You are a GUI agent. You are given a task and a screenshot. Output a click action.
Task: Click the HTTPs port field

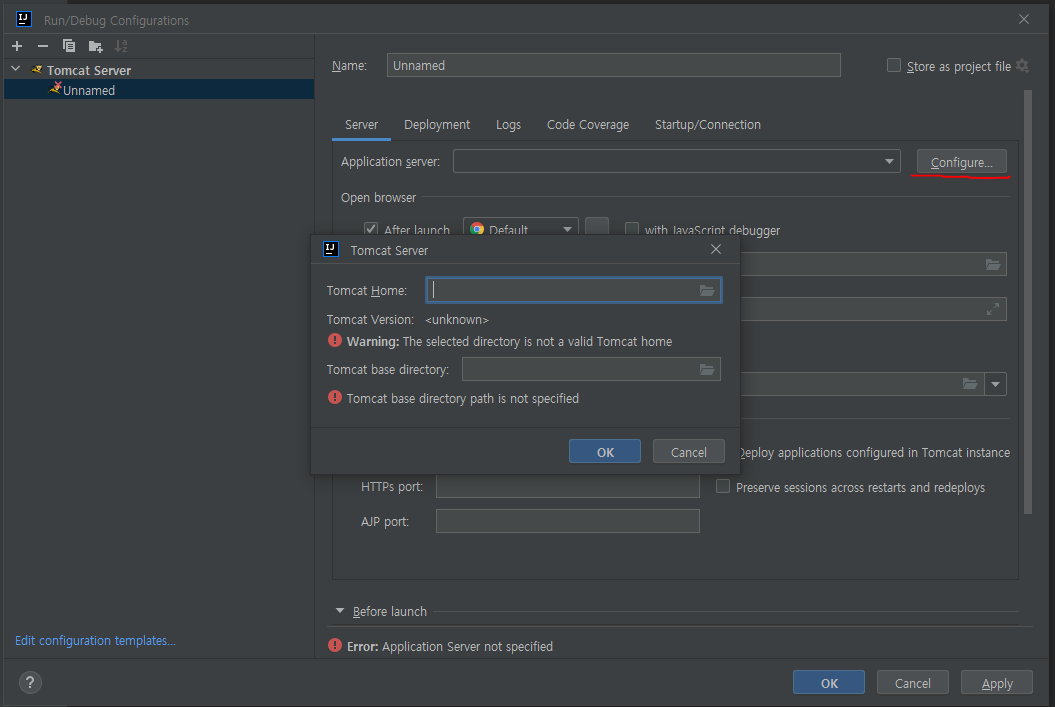[x=567, y=486]
